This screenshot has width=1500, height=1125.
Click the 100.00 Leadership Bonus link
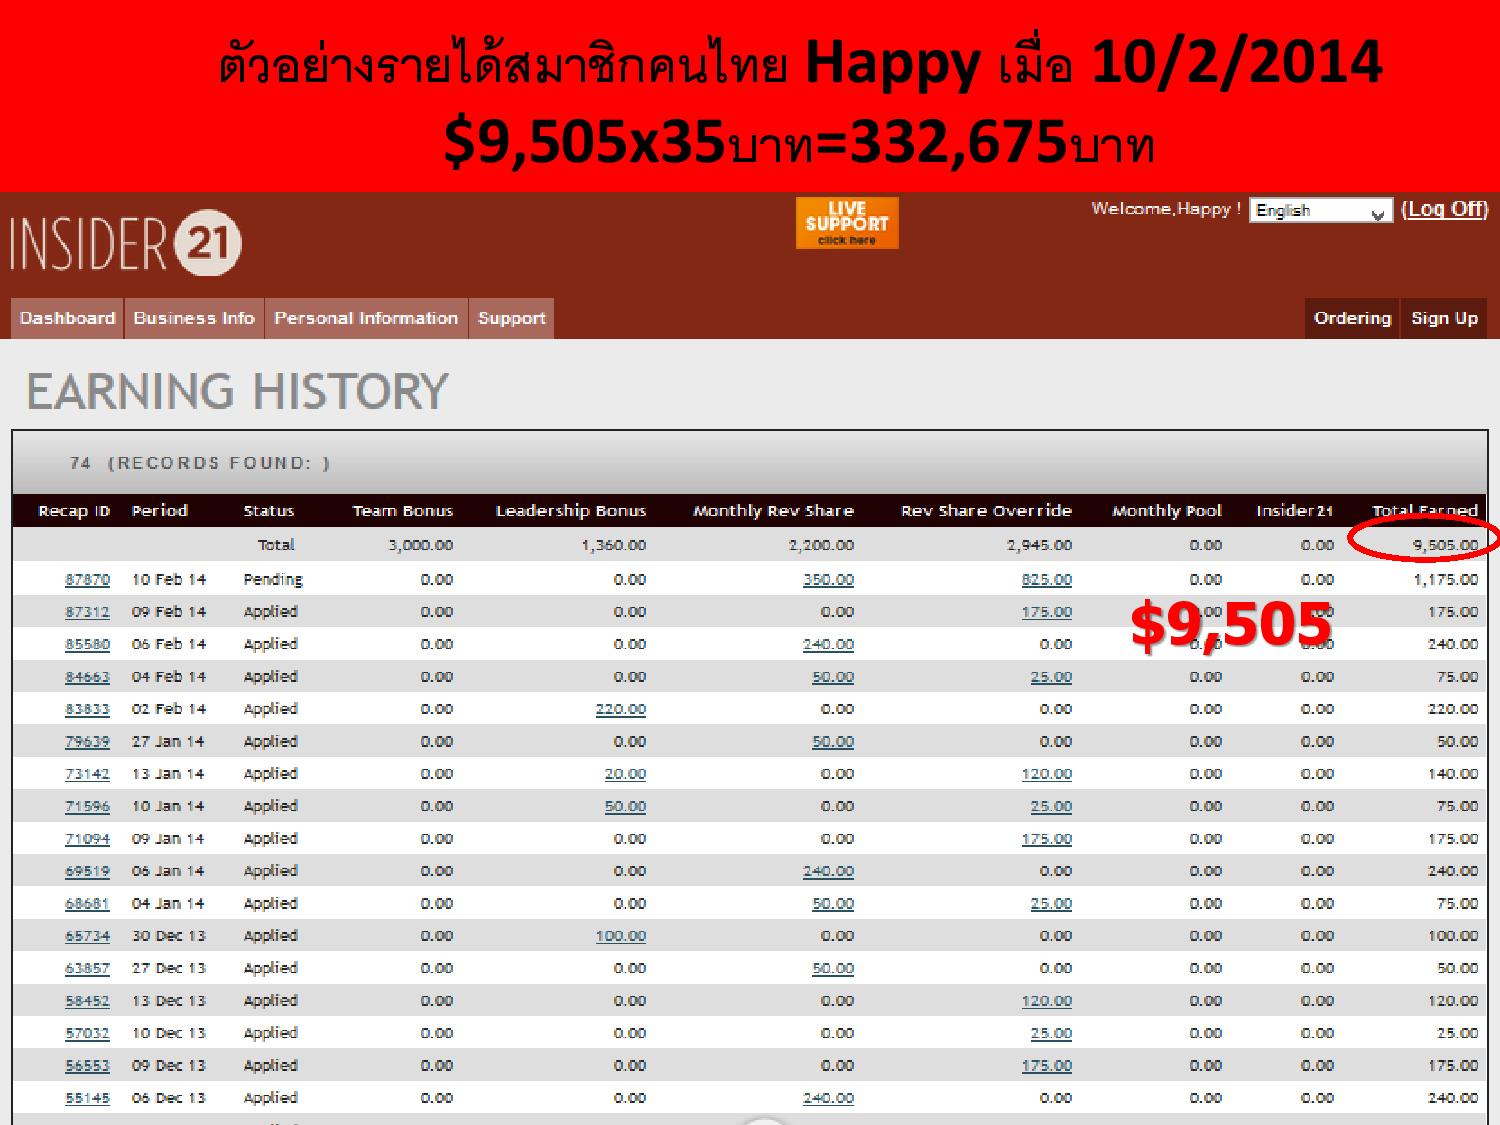click(x=620, y=936)
